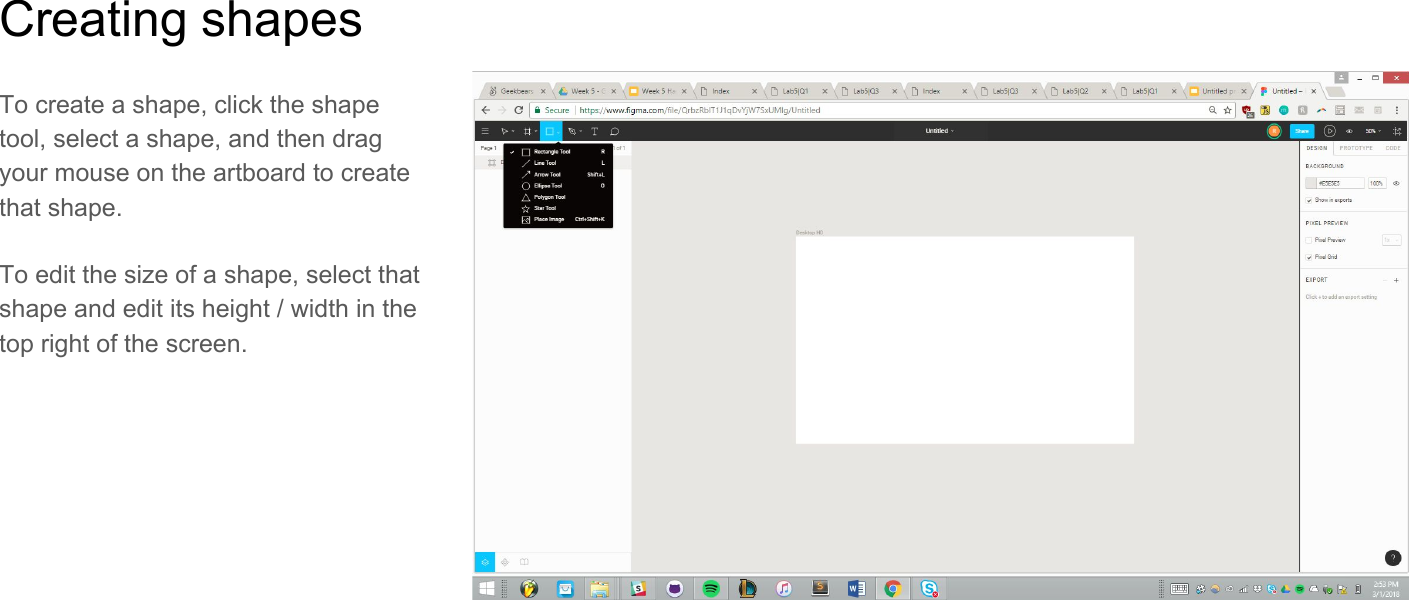Click the browser back arrow
1409x600 pixels.
486,110
